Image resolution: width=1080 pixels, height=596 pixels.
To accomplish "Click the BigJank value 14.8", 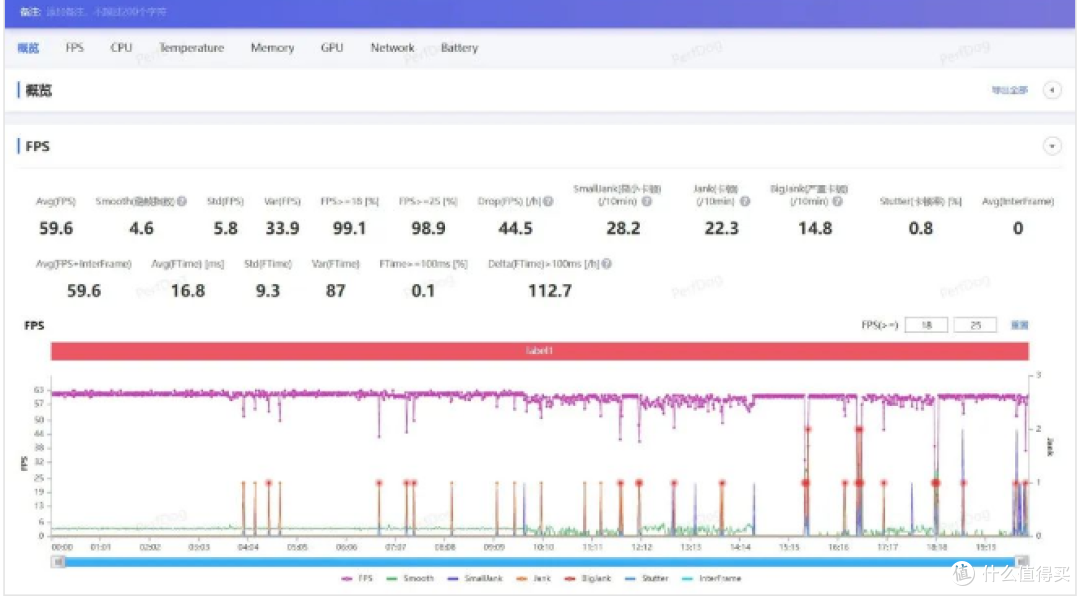I will click(x=815, y=228).
